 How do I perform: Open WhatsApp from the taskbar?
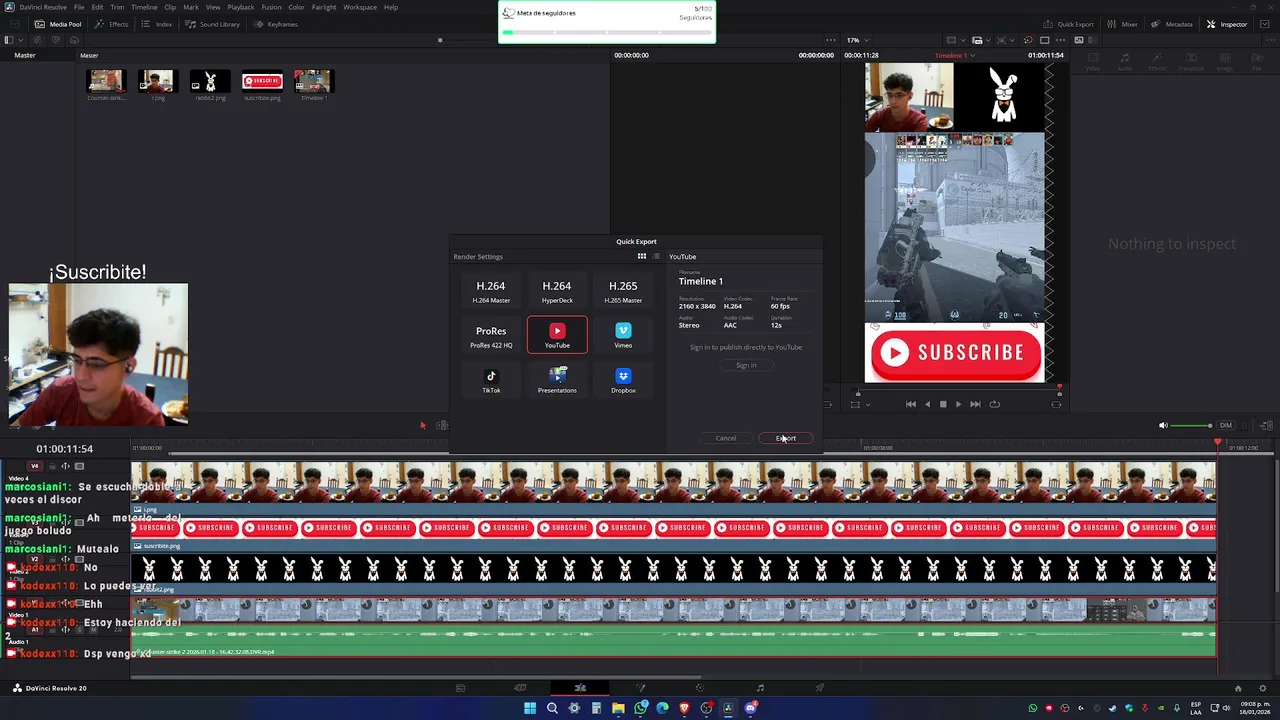[640, 708]
